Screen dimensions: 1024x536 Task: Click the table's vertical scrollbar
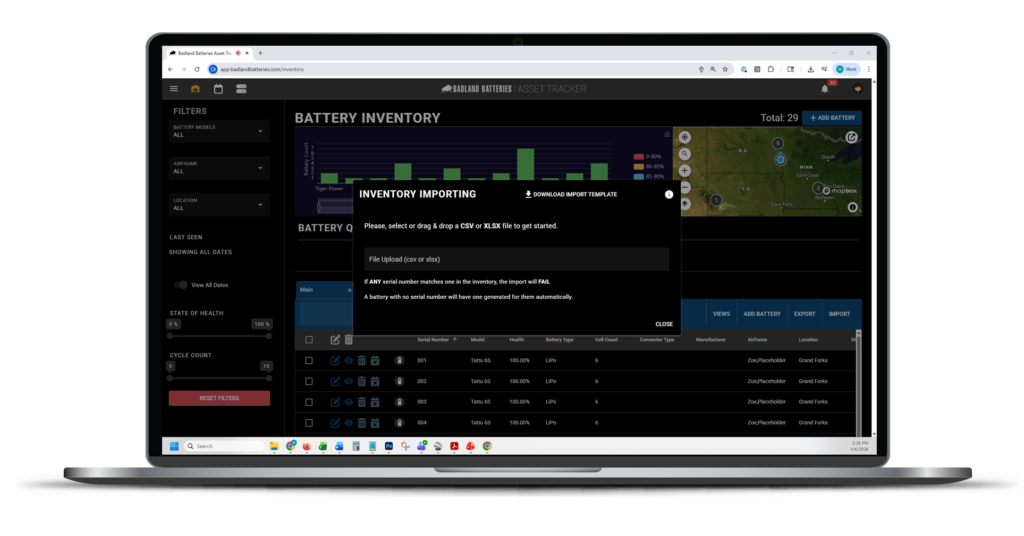858,382
